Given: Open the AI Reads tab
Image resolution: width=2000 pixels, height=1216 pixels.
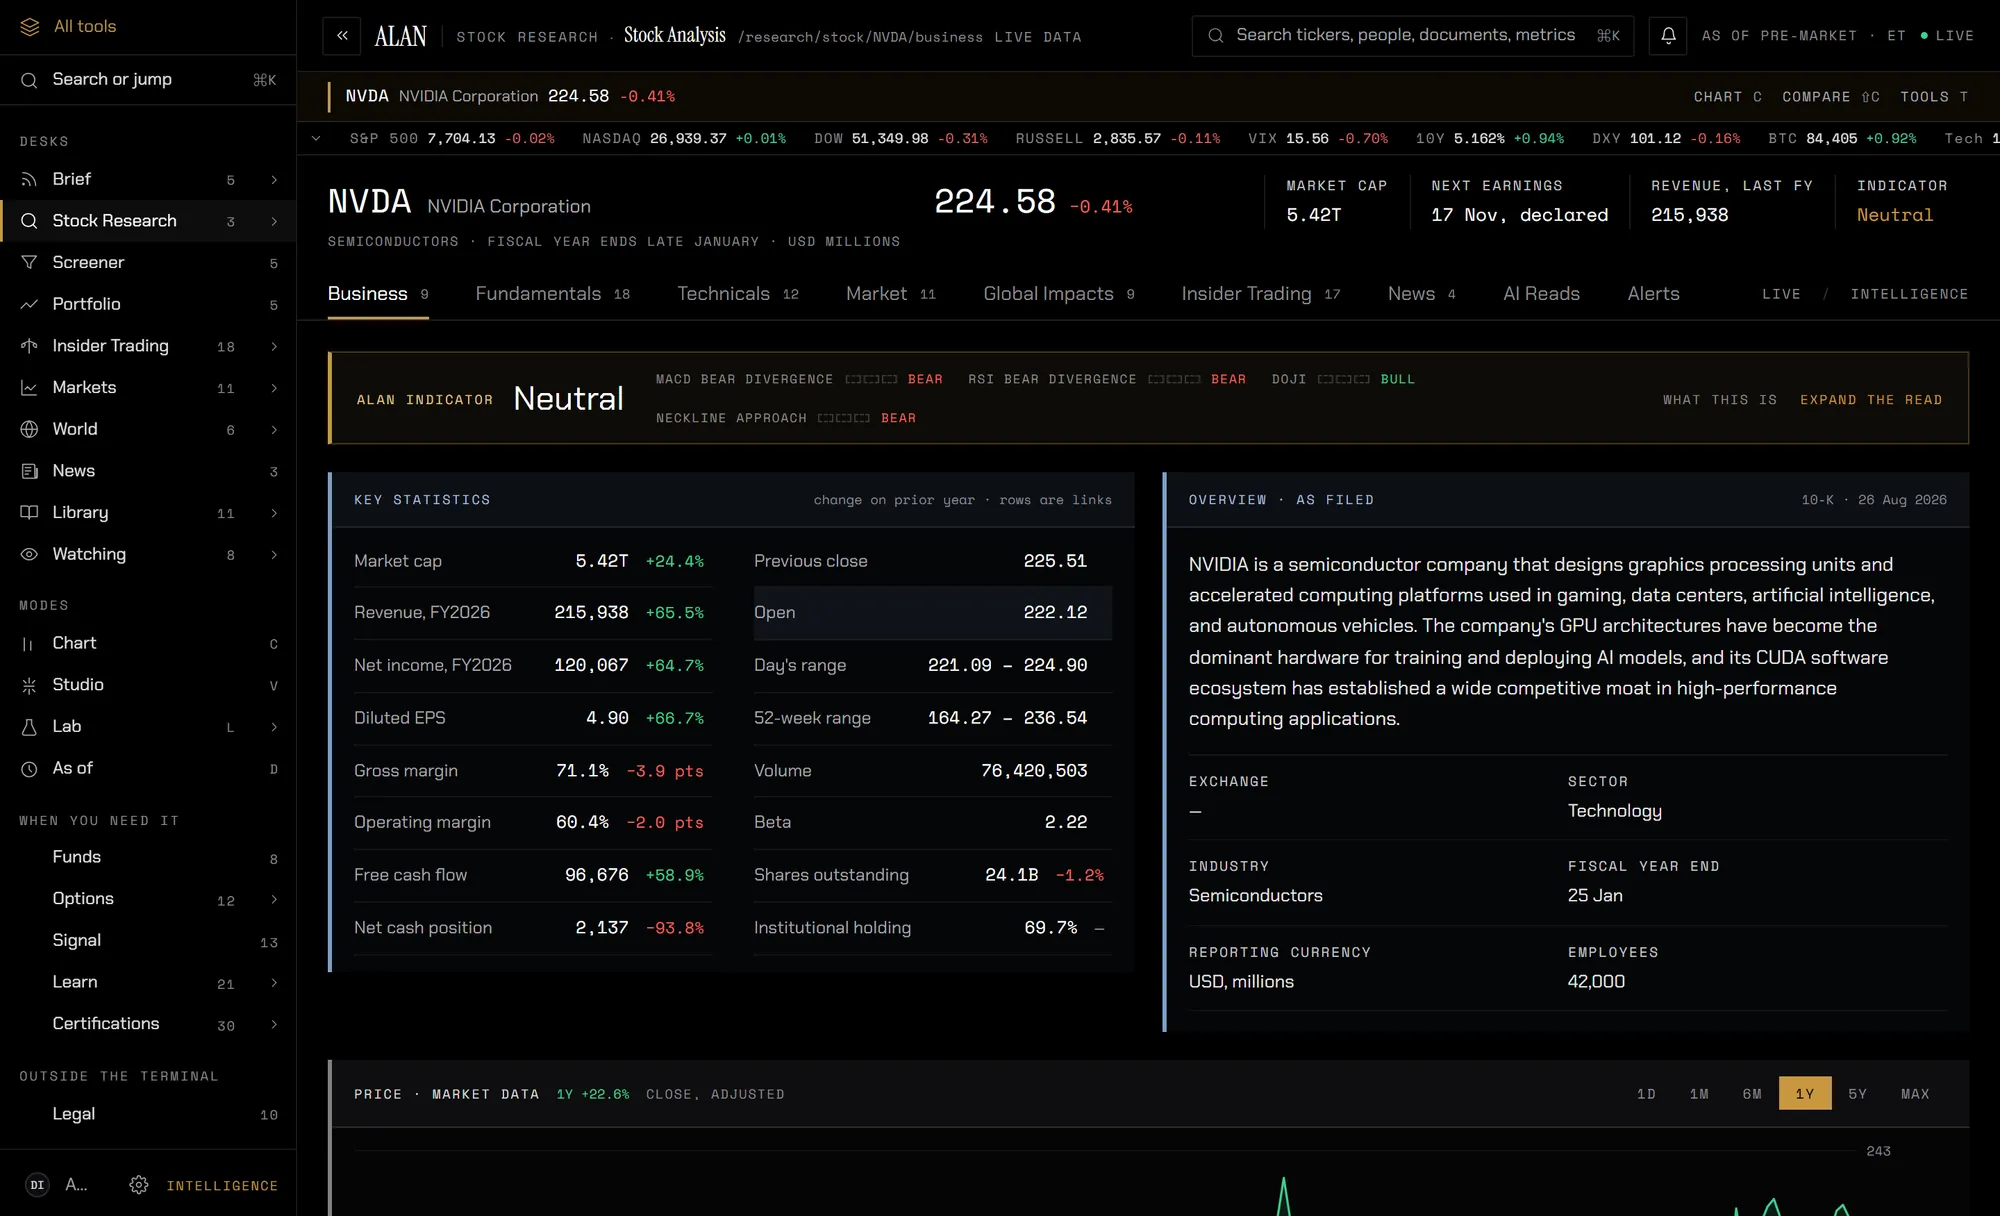Looking at the screenshot, I should click(1541, 294).
